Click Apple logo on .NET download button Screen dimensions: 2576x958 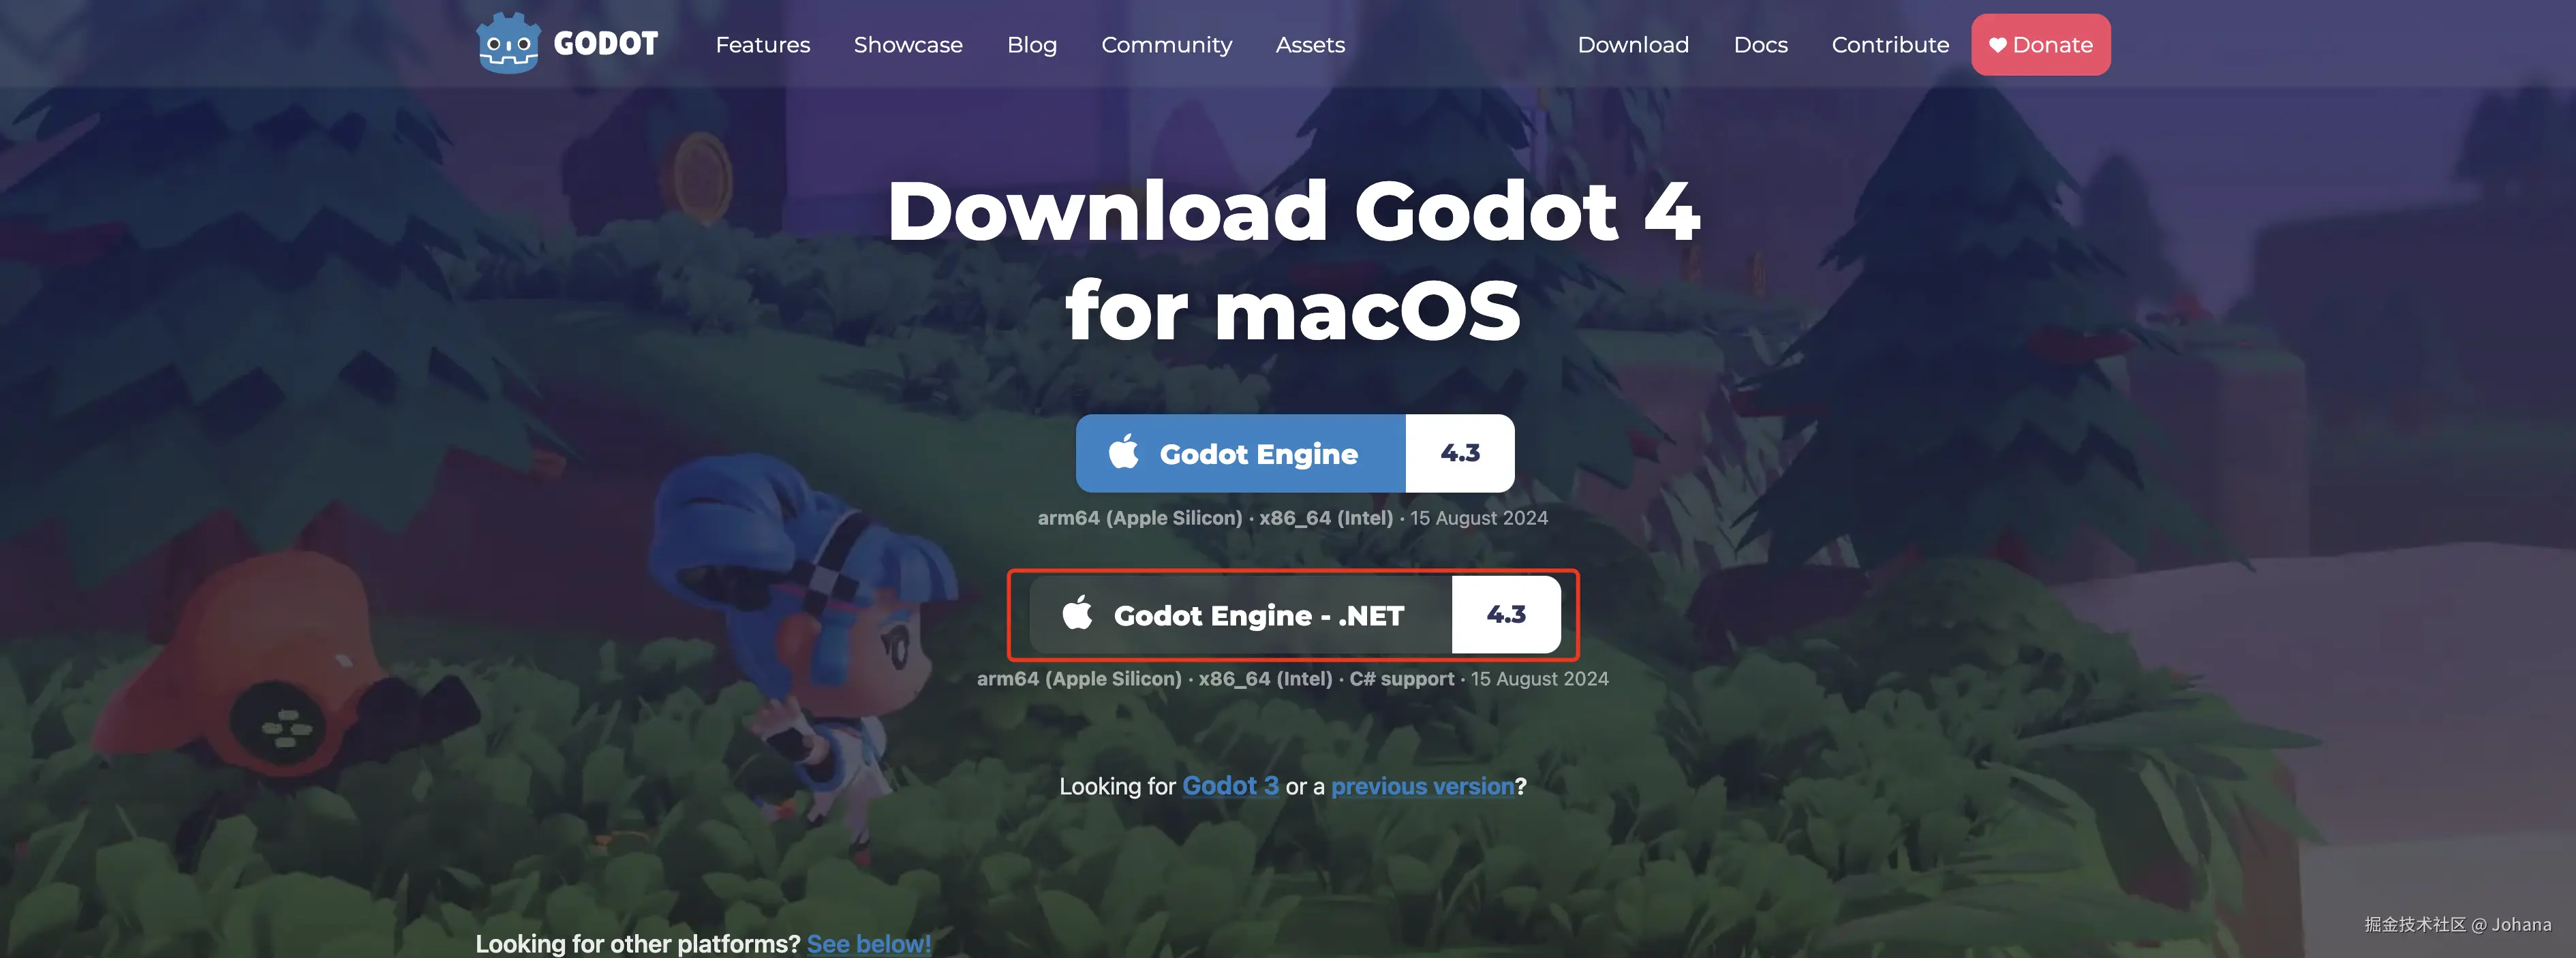[x=1077, y=613]
